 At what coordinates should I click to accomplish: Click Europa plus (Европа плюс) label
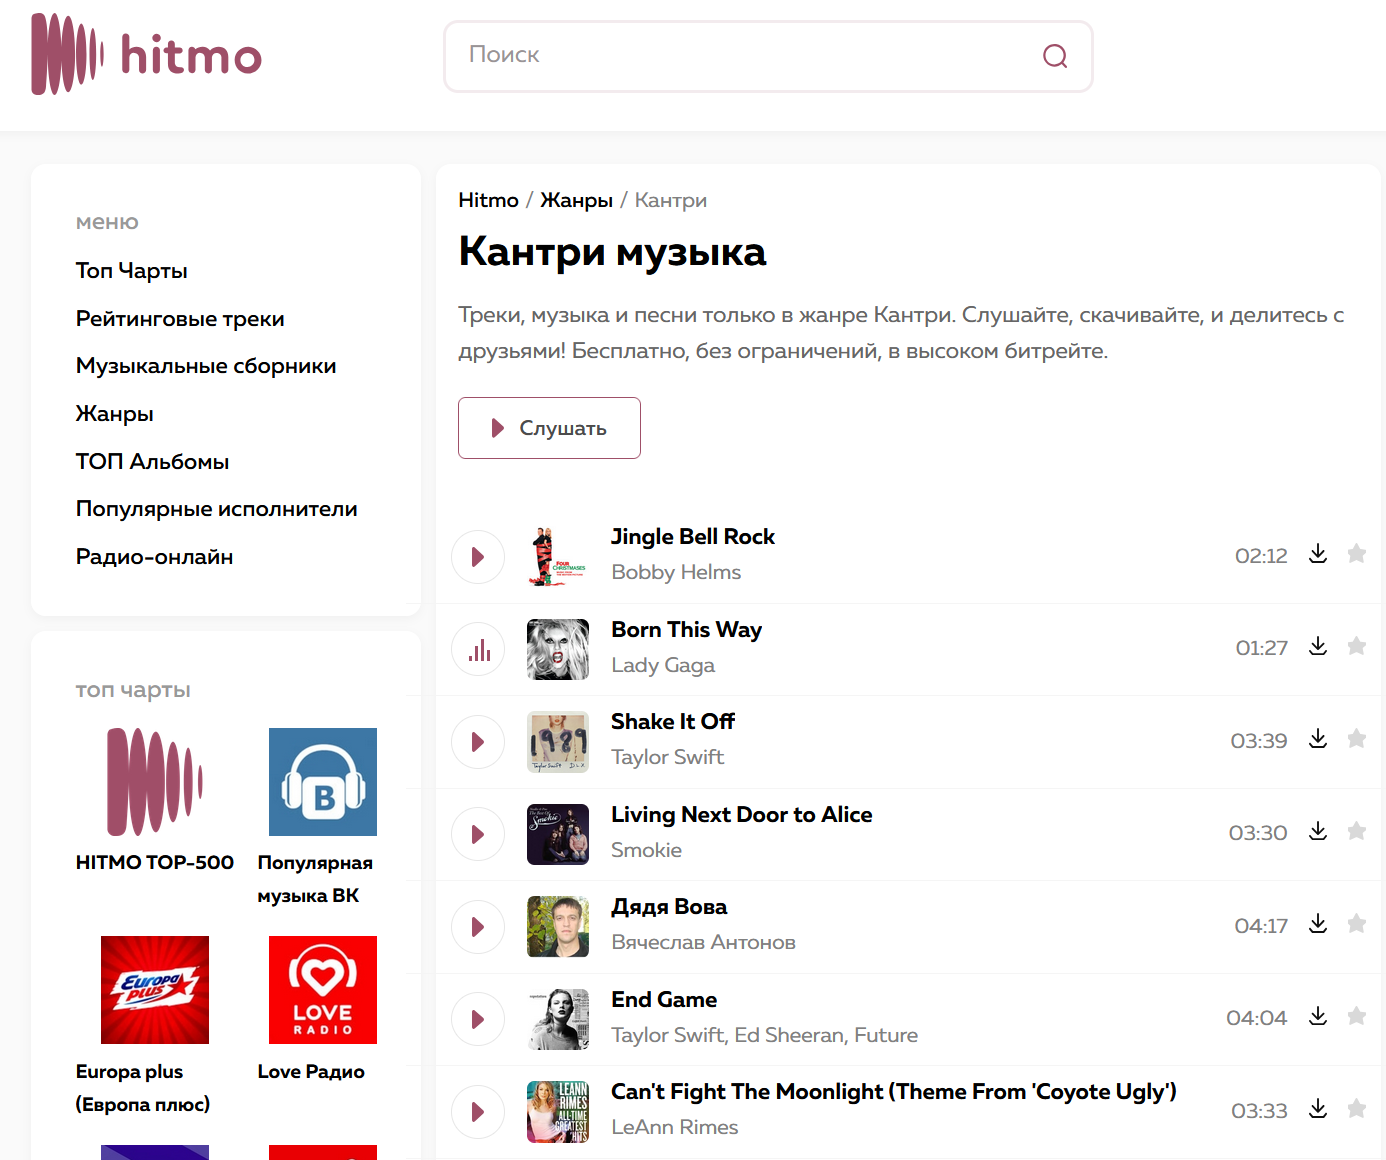143,1088
